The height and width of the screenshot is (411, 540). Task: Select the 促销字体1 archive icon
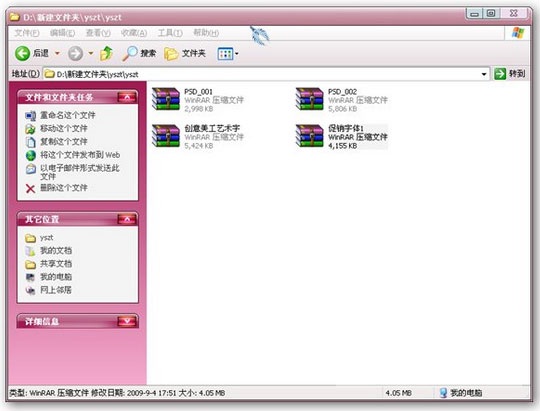[x=310, y=136]
